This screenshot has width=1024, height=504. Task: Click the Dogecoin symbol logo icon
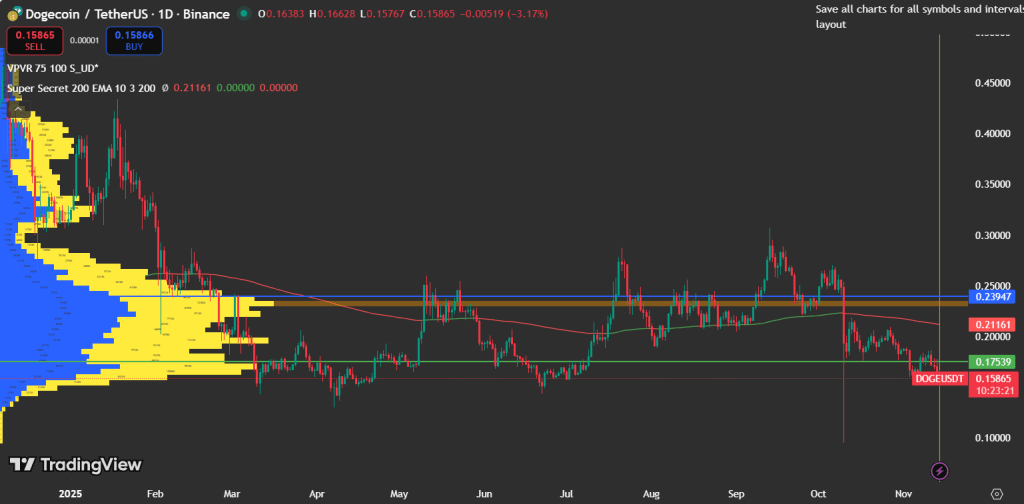pyautogui.click(x=13, y=14)
